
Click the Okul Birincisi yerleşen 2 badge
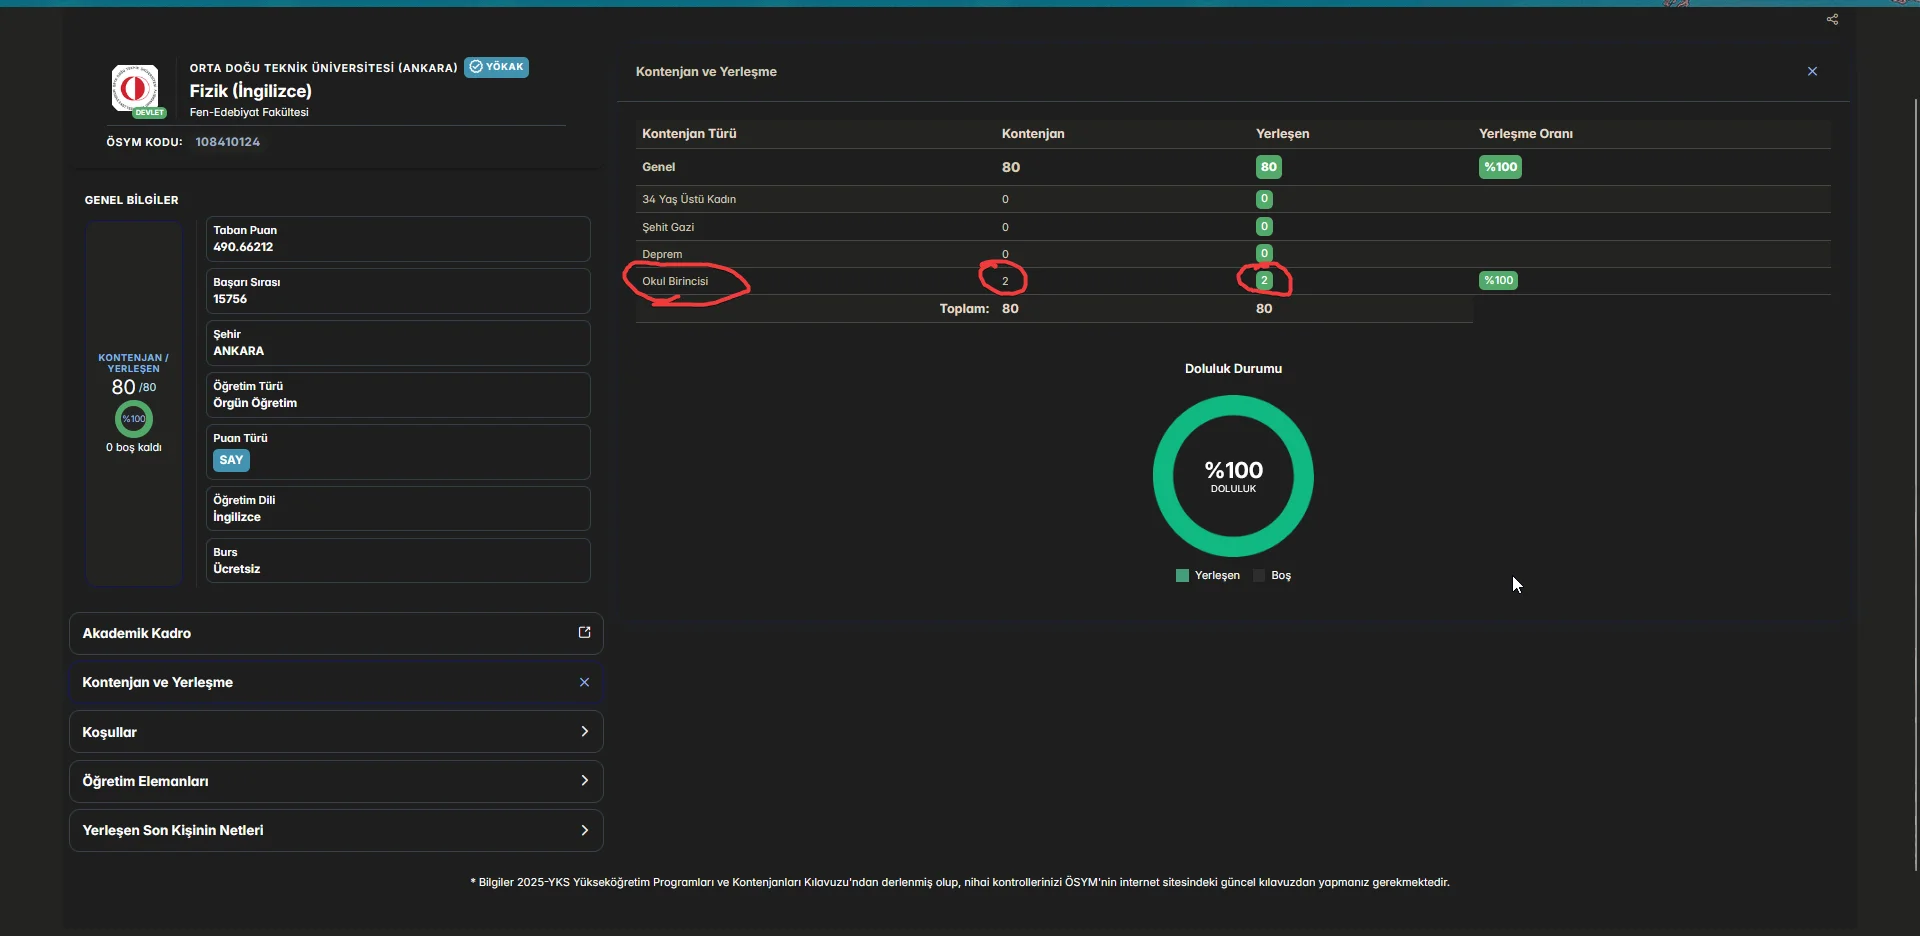1264,280
